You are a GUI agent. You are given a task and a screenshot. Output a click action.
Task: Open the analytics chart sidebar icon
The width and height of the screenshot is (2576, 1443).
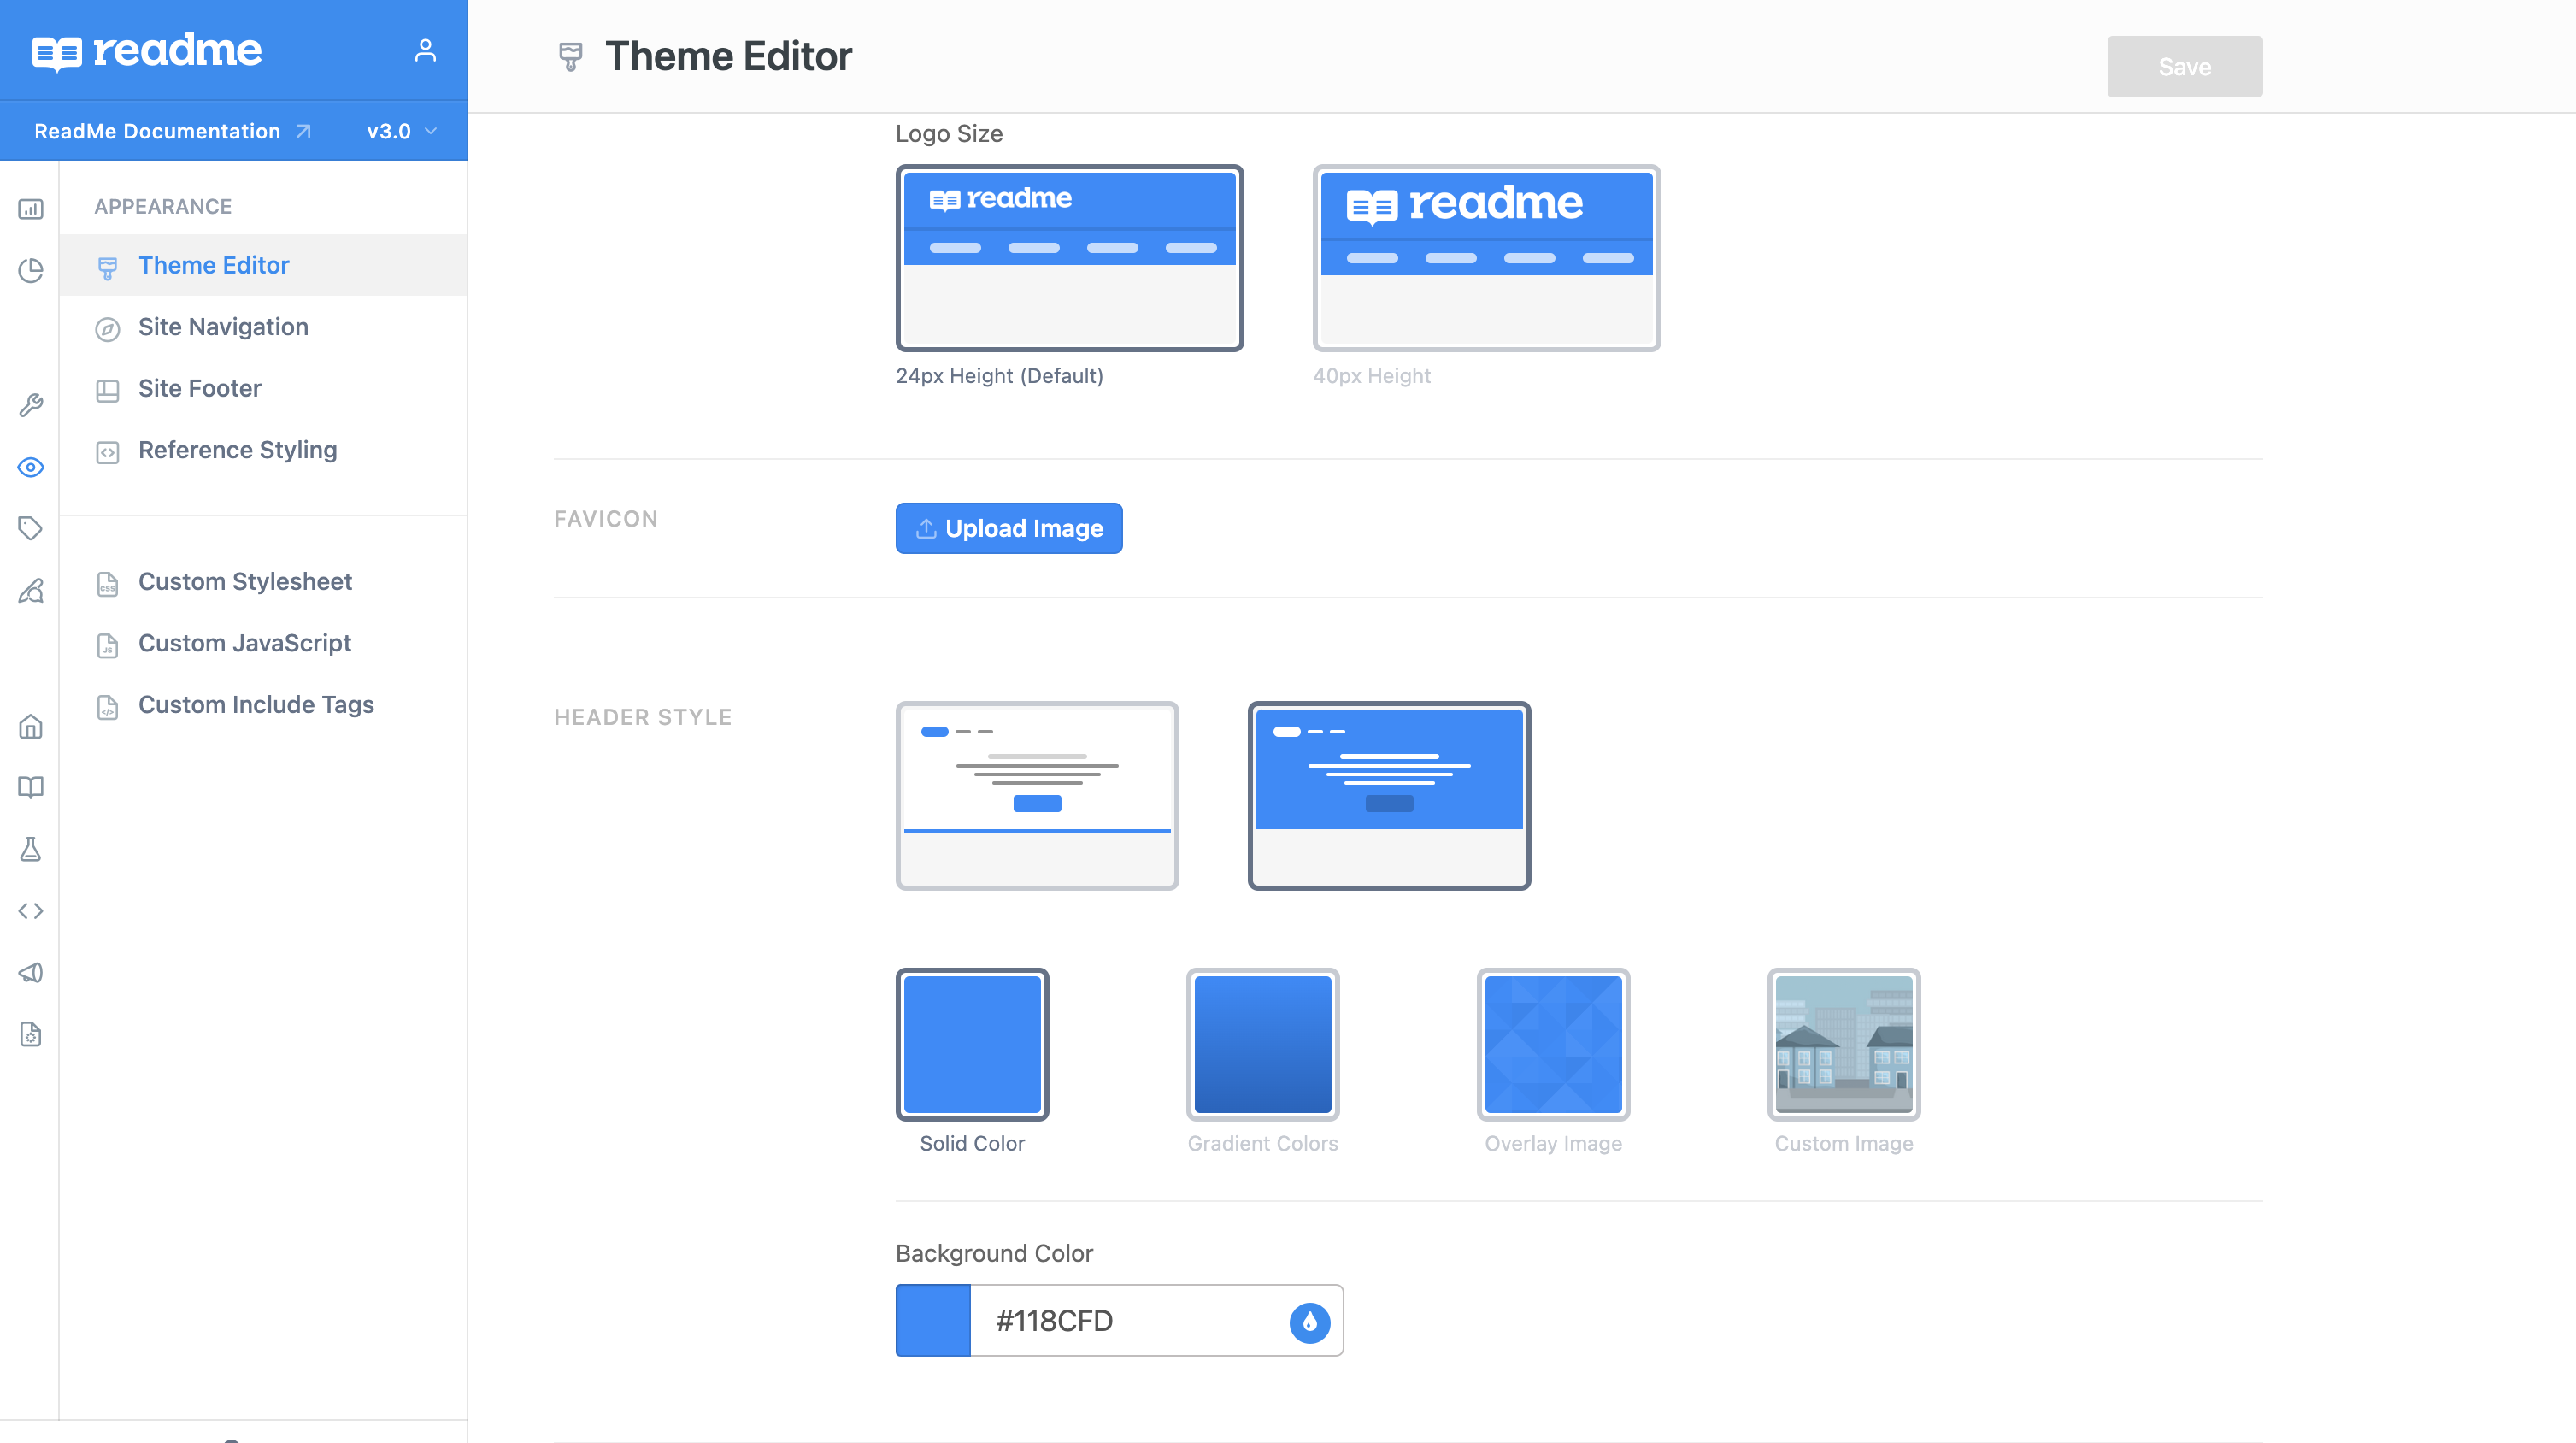(31, 209)
